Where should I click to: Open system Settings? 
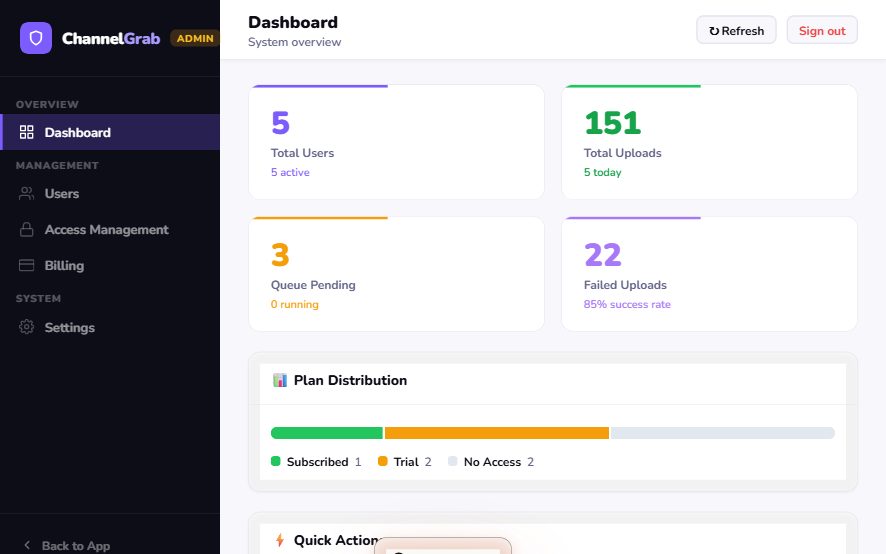point(110,327)
